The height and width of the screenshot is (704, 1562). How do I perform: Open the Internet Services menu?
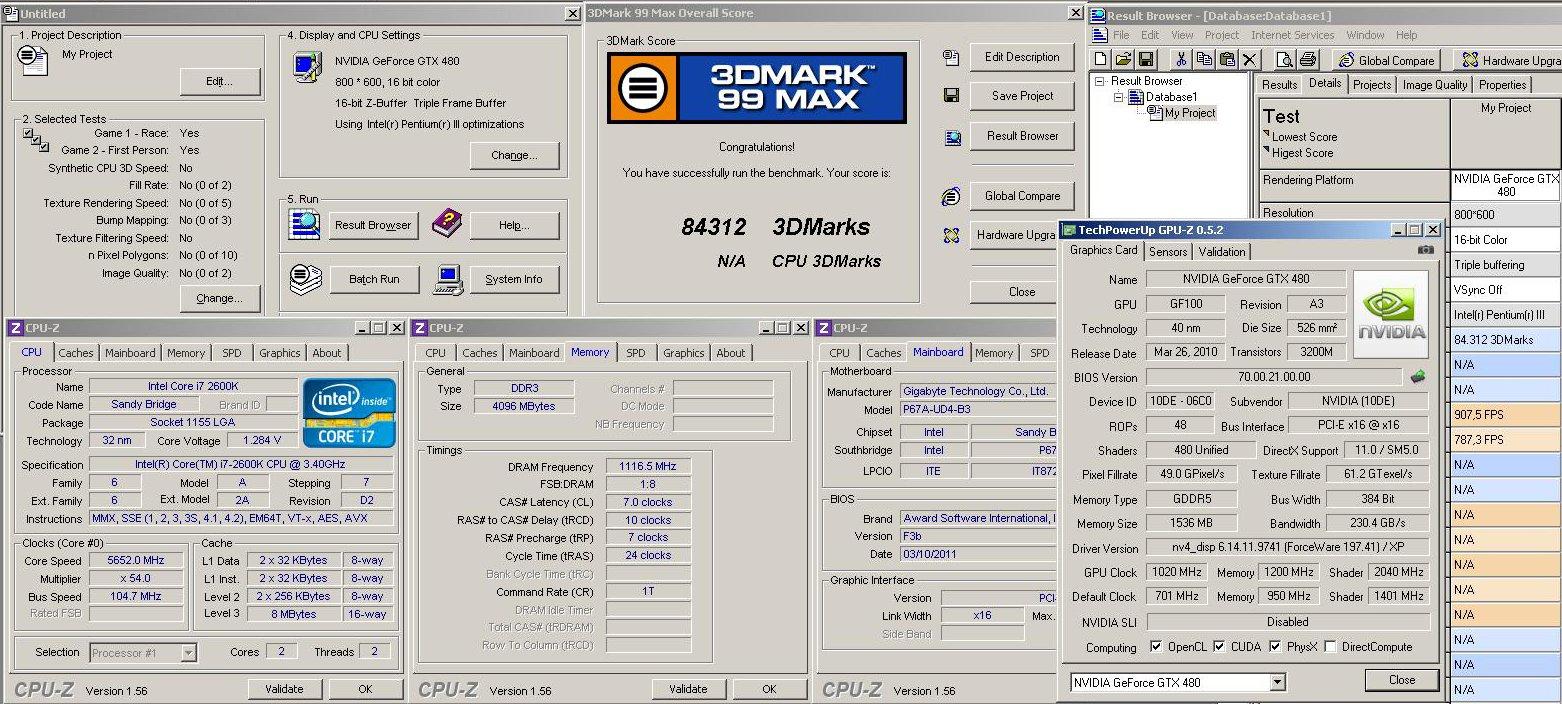pos(1293,35)
